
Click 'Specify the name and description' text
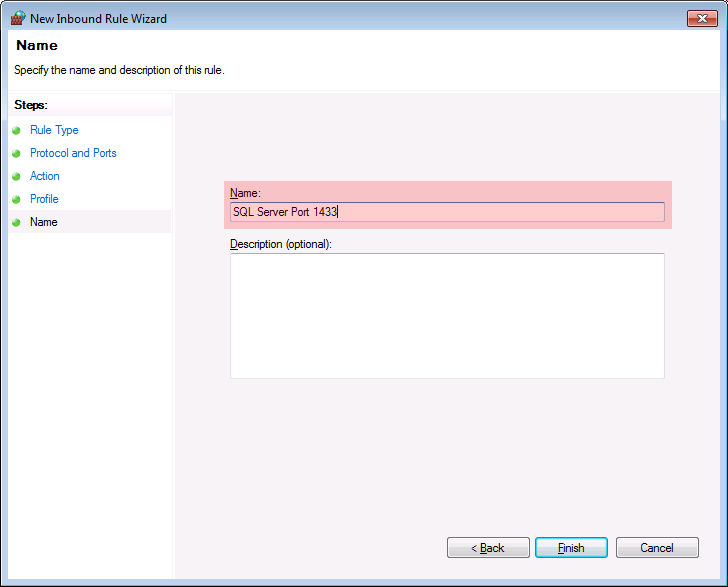click(x=119, y=70)
